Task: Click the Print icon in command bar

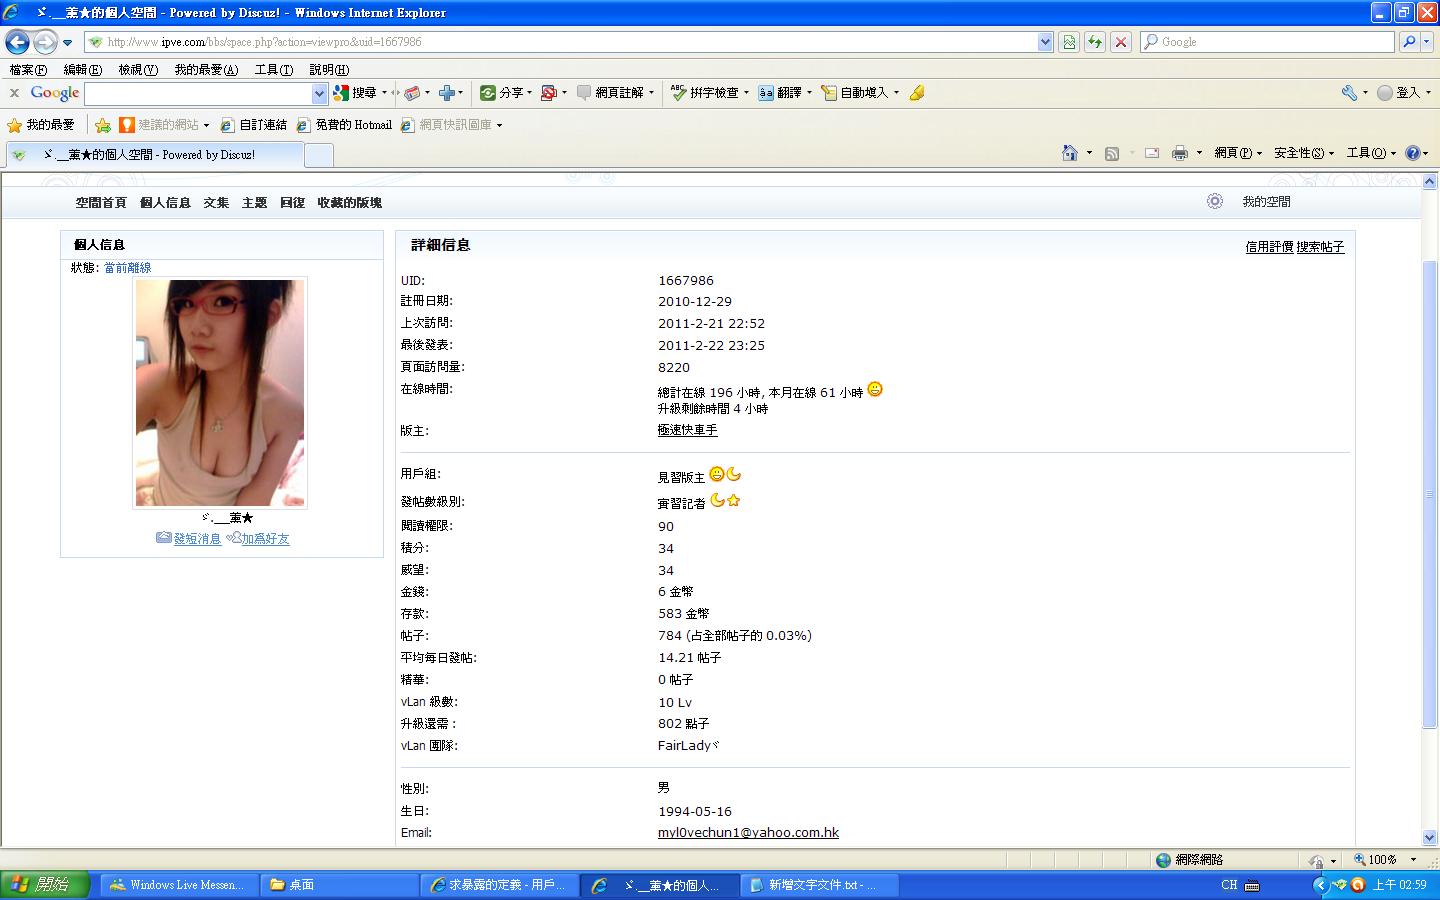Action: [1179, 153]
